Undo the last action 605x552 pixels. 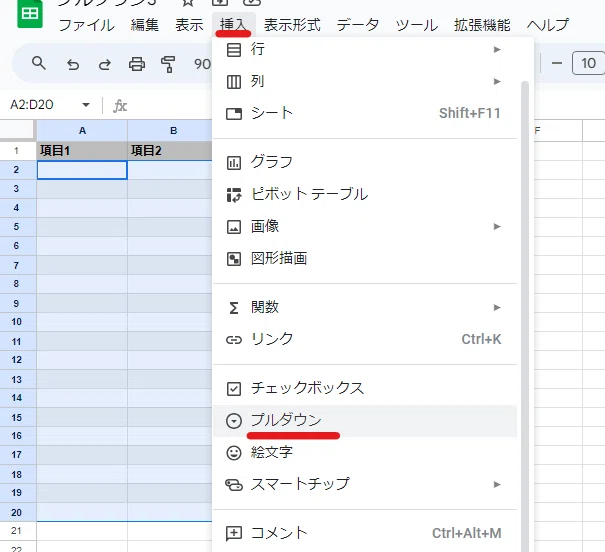click(x=73, y=64)
